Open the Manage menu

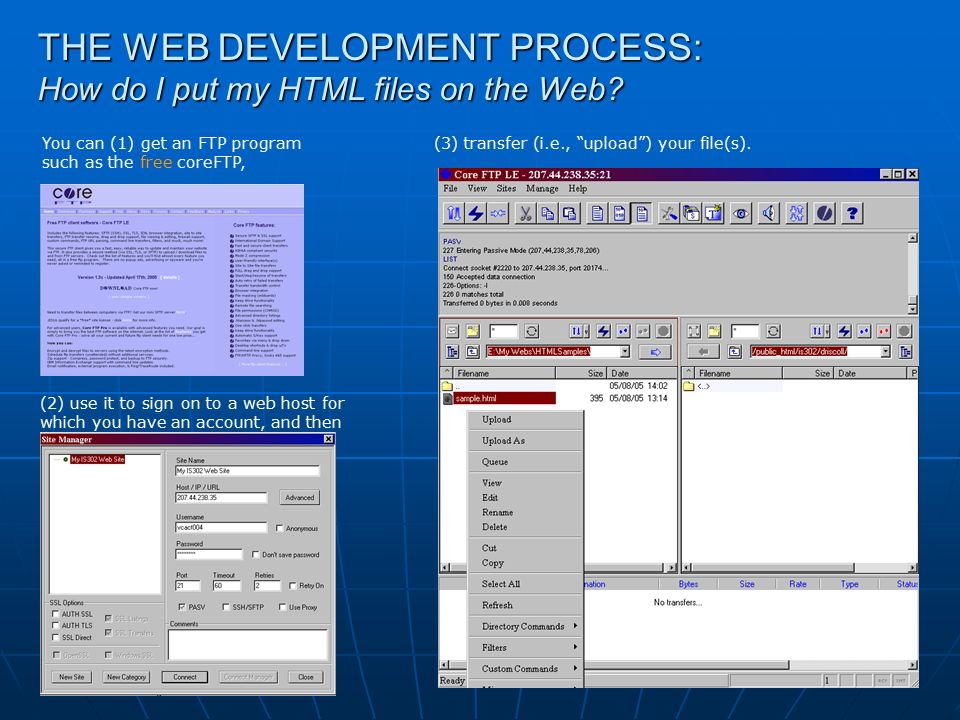tap(542, 189)
